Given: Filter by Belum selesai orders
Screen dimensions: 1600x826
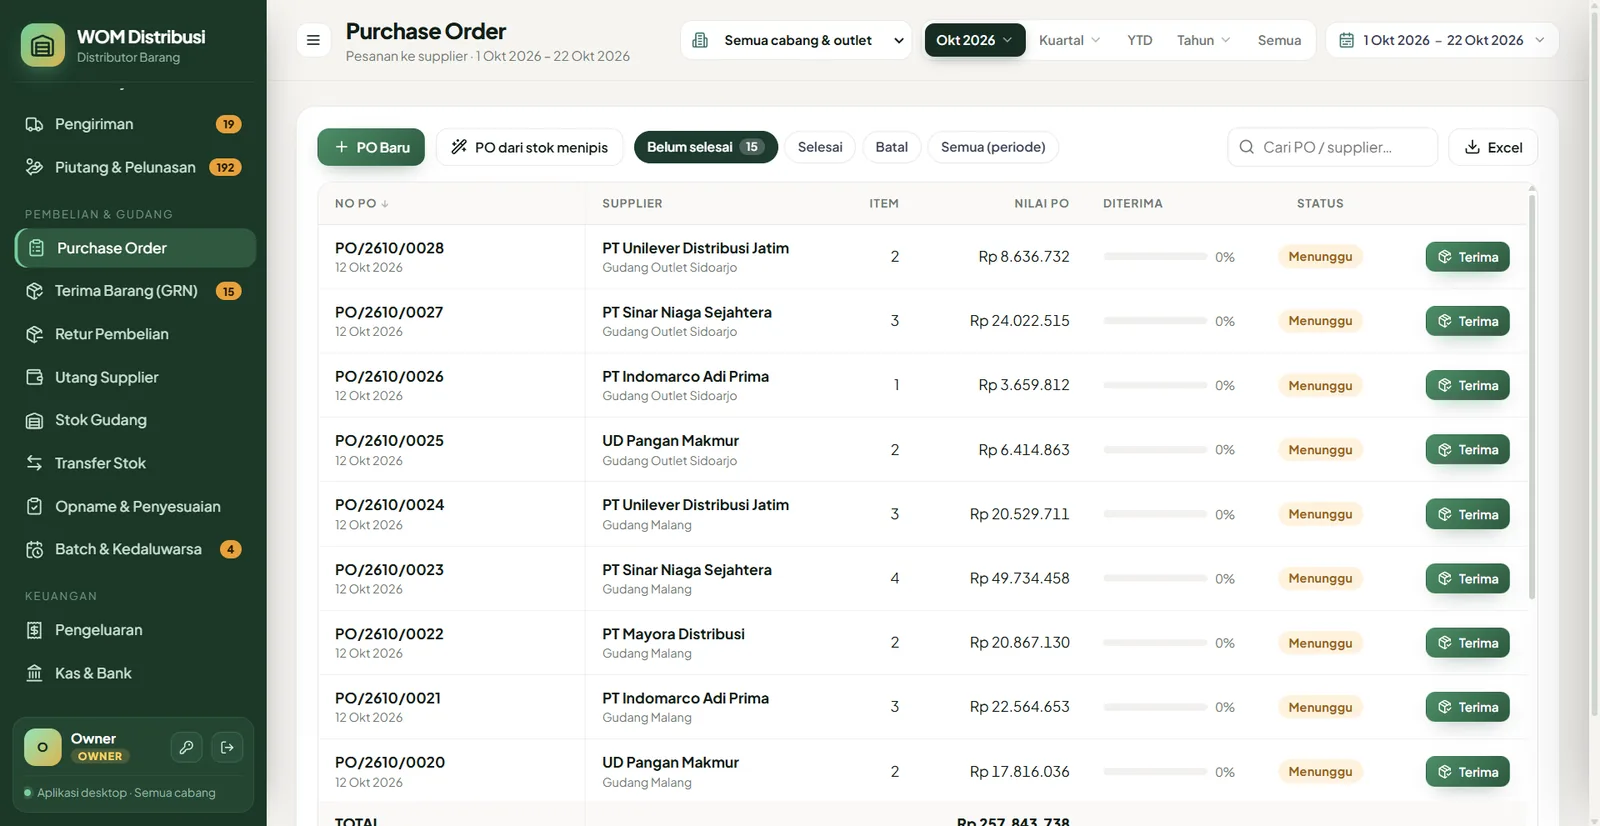Looking at the screenshot, I should point(706,147).
